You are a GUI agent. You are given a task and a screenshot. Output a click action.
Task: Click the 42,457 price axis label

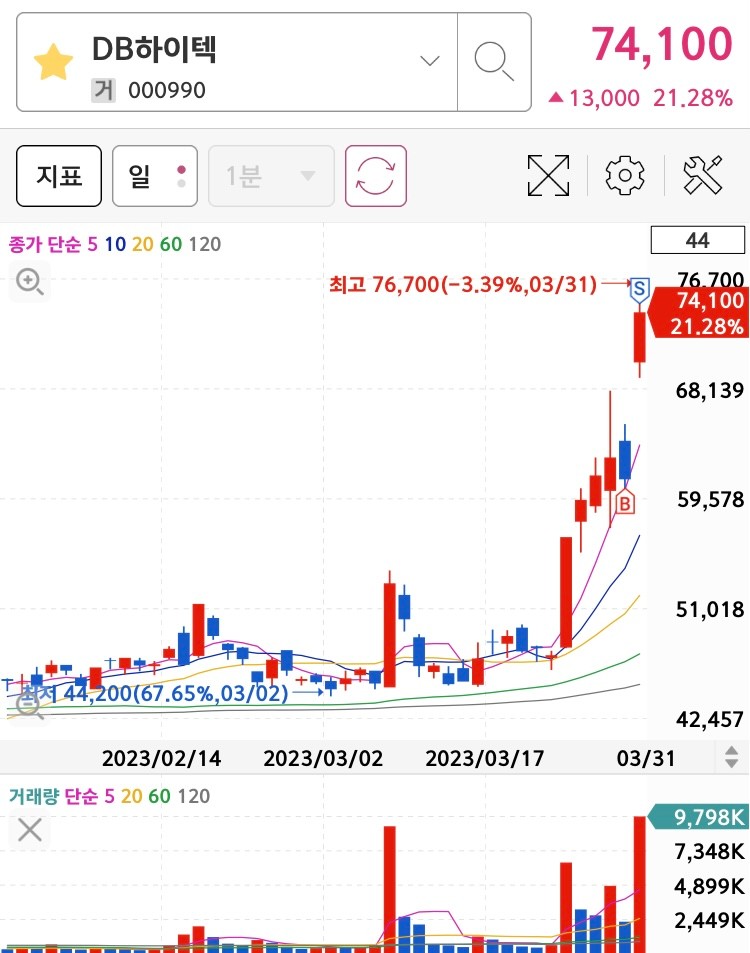(x=710, y=720)
